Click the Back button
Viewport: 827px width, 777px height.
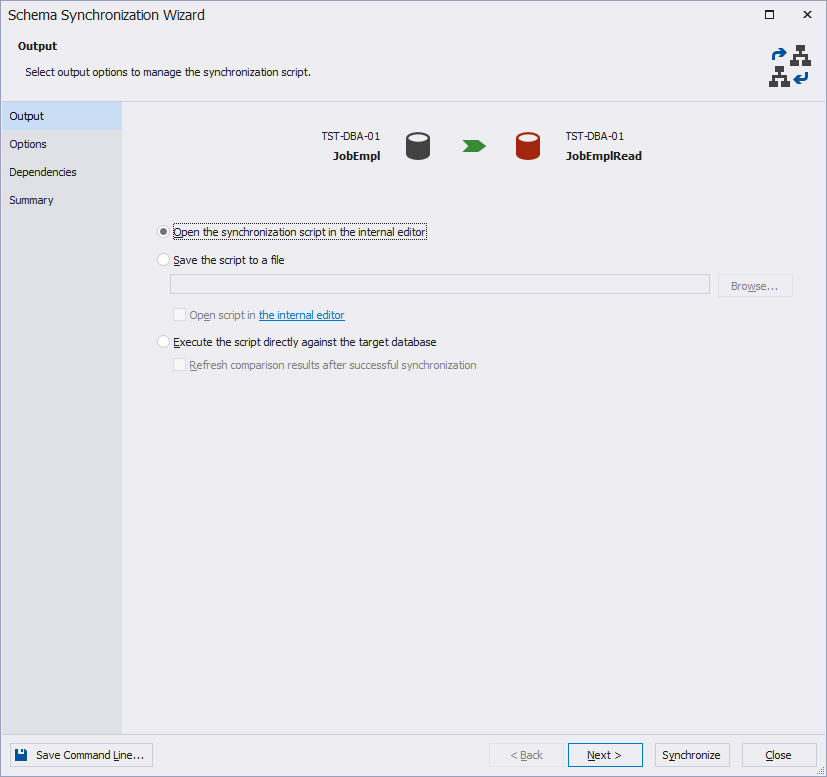point(526,755)
